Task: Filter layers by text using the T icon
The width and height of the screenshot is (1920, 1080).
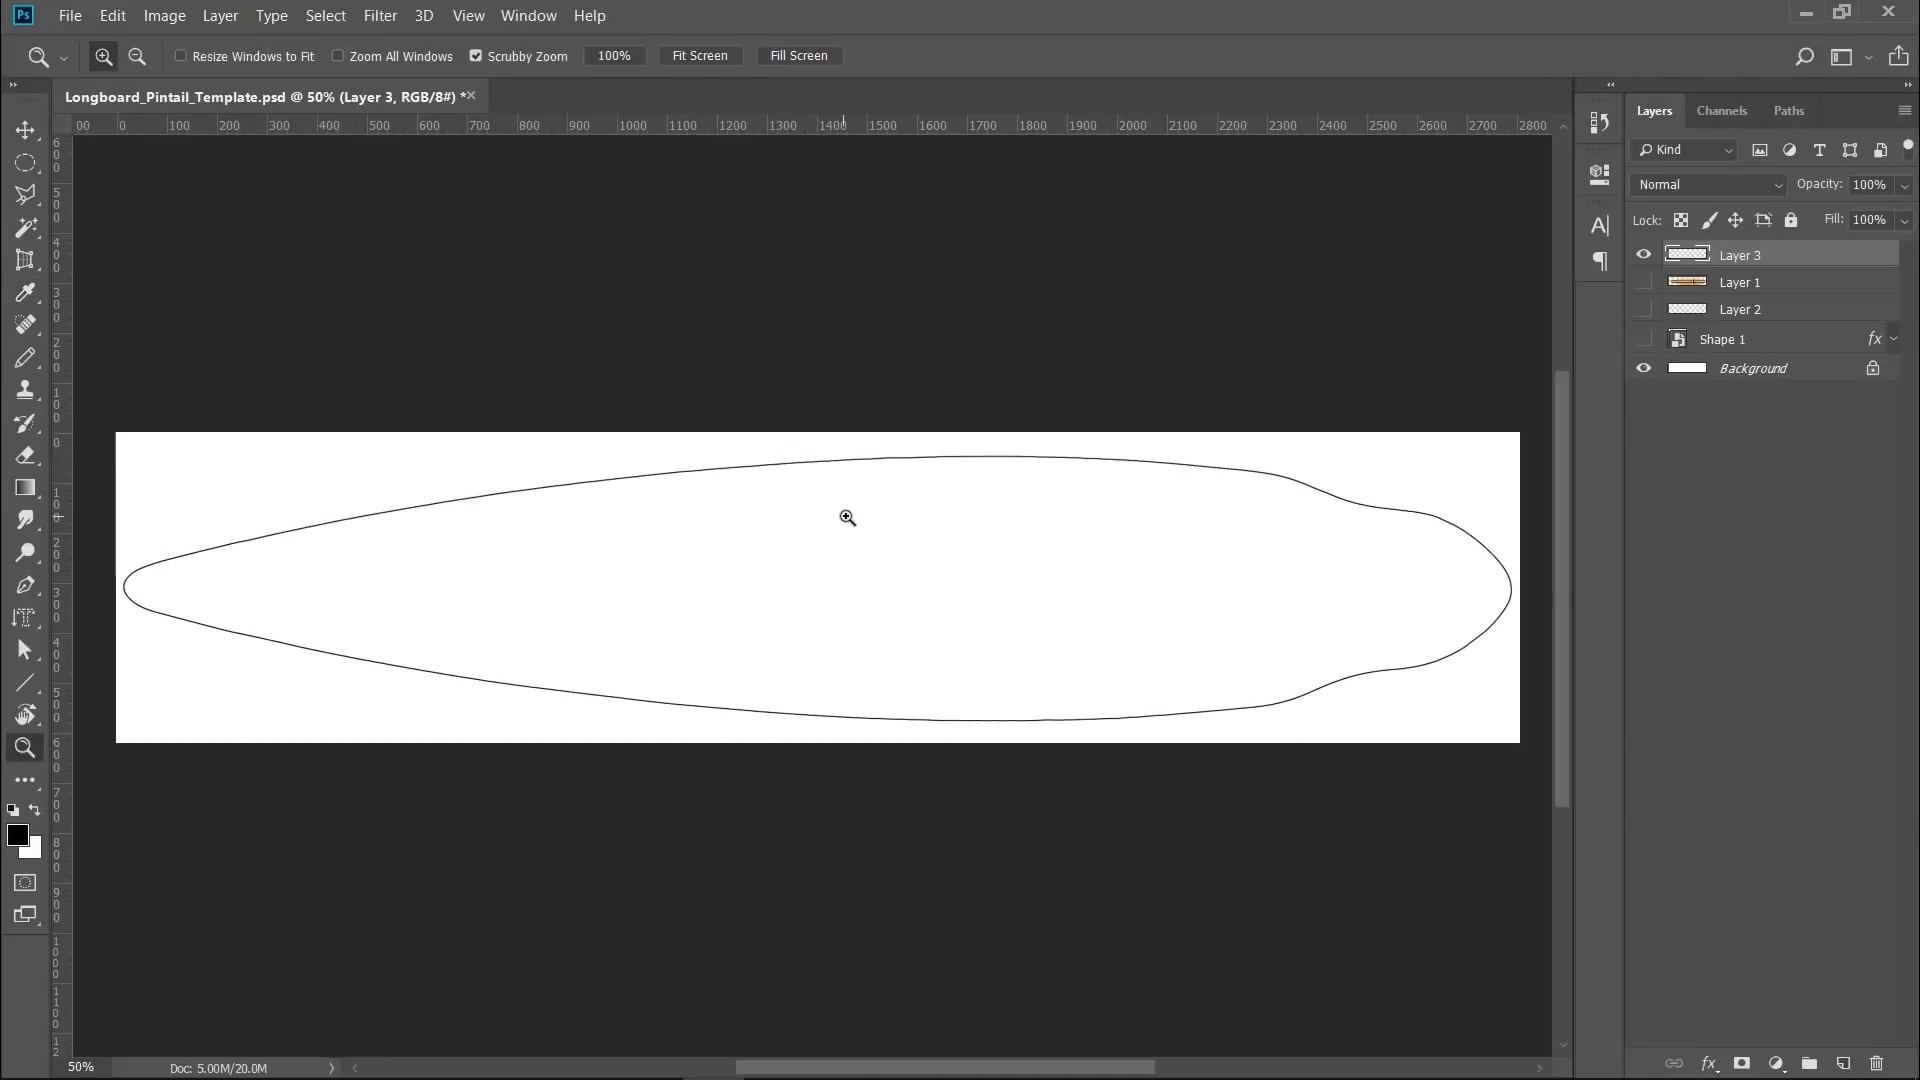Action: [x=1819, y=150]
